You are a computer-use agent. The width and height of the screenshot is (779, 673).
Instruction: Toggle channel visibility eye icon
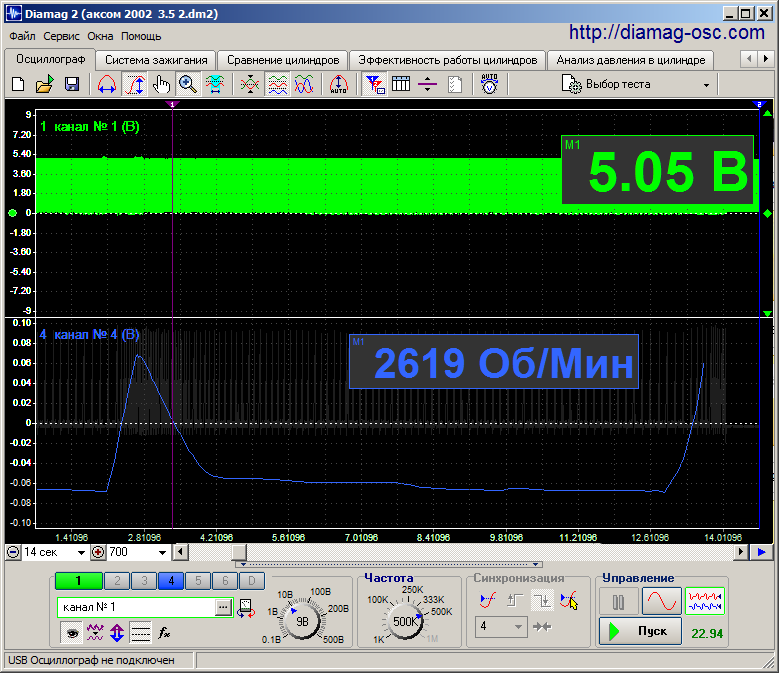72,633
